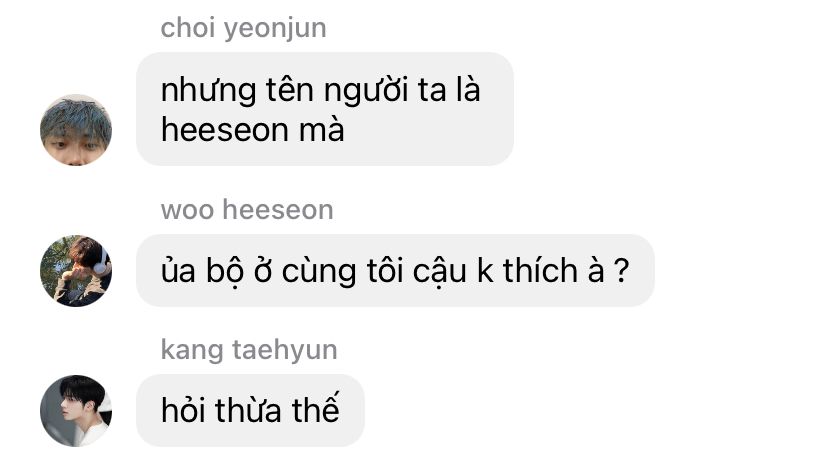Click the 'hỏi thừa thế' message bubble

[x=250, y=410]
